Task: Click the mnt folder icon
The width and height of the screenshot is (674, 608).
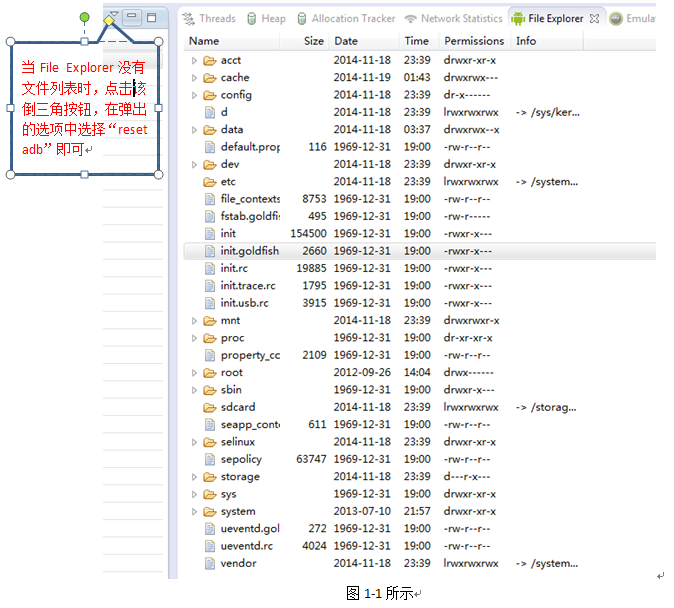Action: (209, 321)
